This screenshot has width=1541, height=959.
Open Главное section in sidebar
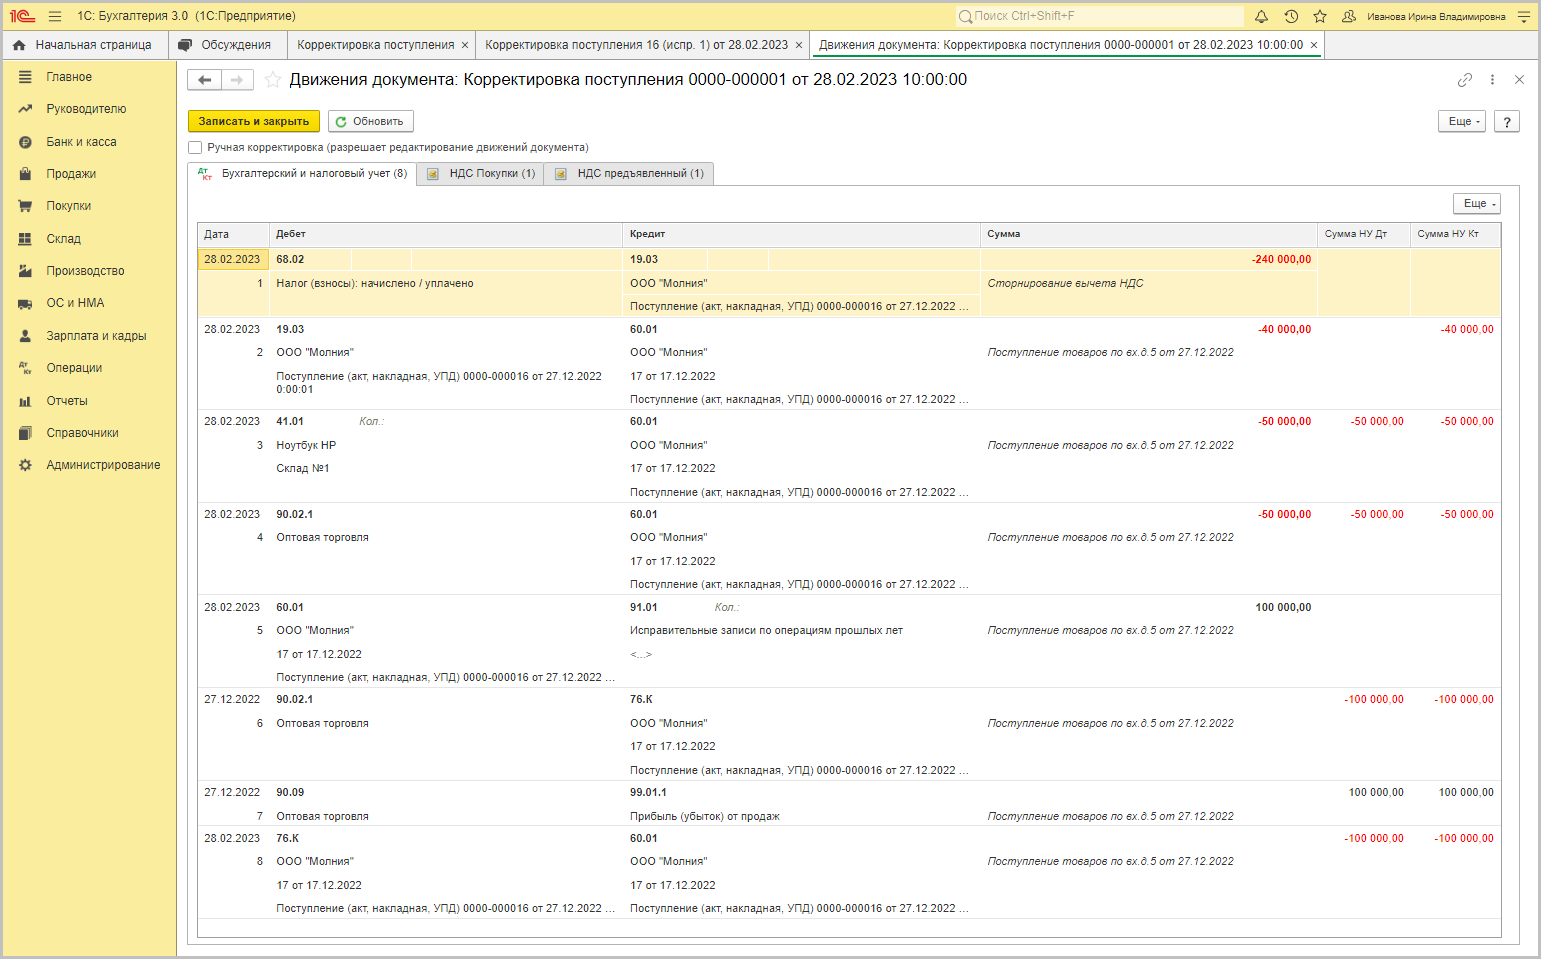click(x=69, y=77)
